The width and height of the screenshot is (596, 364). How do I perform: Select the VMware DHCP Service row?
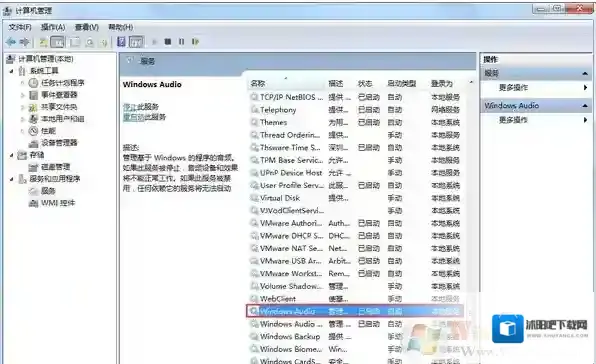[355, 236]
